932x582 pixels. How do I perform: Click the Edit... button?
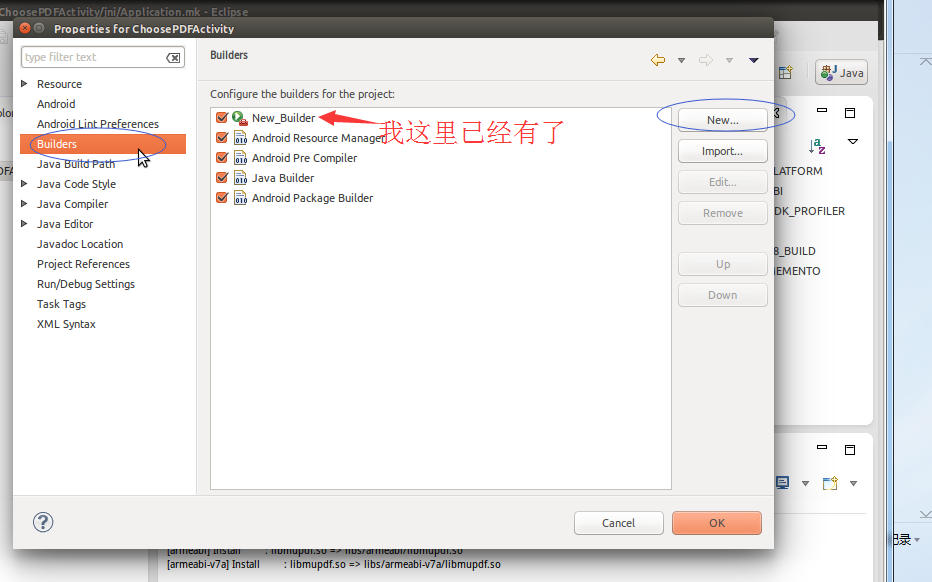point(723,182)
